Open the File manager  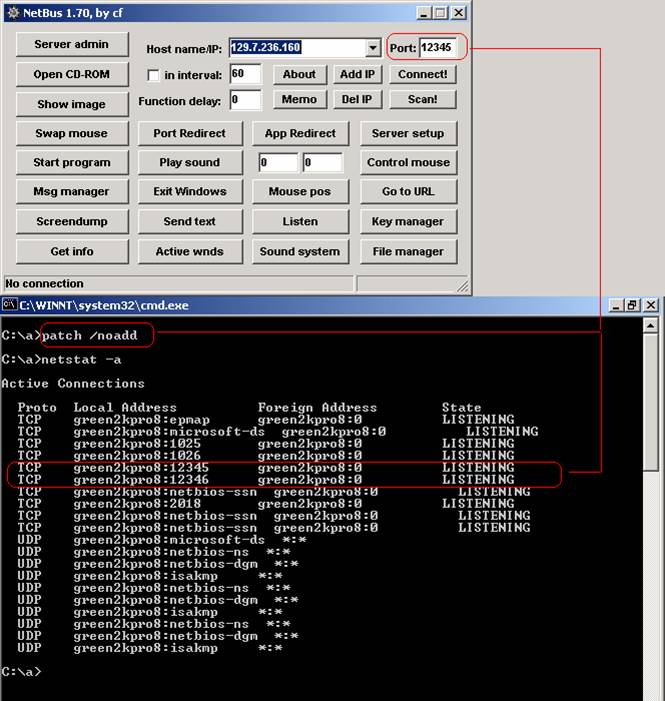(x=408, y=251)
